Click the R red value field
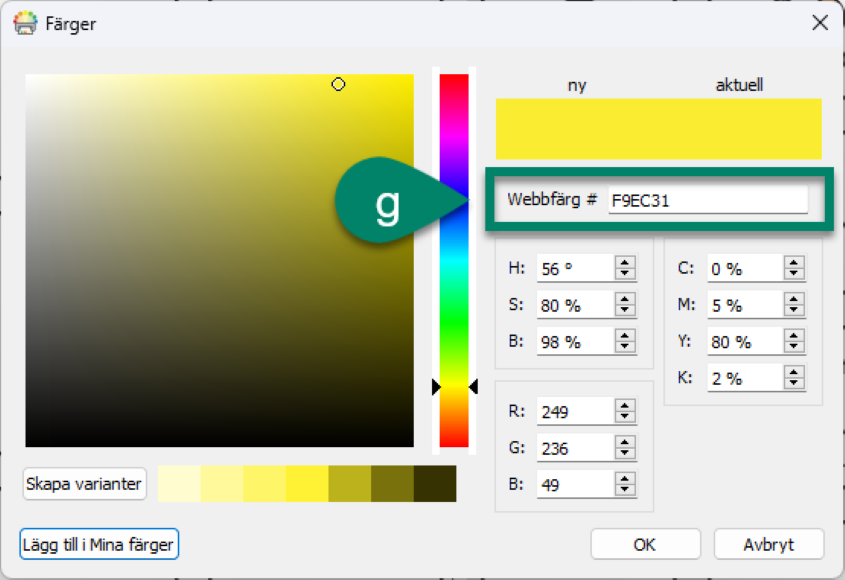845x580 pixels. pyautogui.click(x=574, y=411)
